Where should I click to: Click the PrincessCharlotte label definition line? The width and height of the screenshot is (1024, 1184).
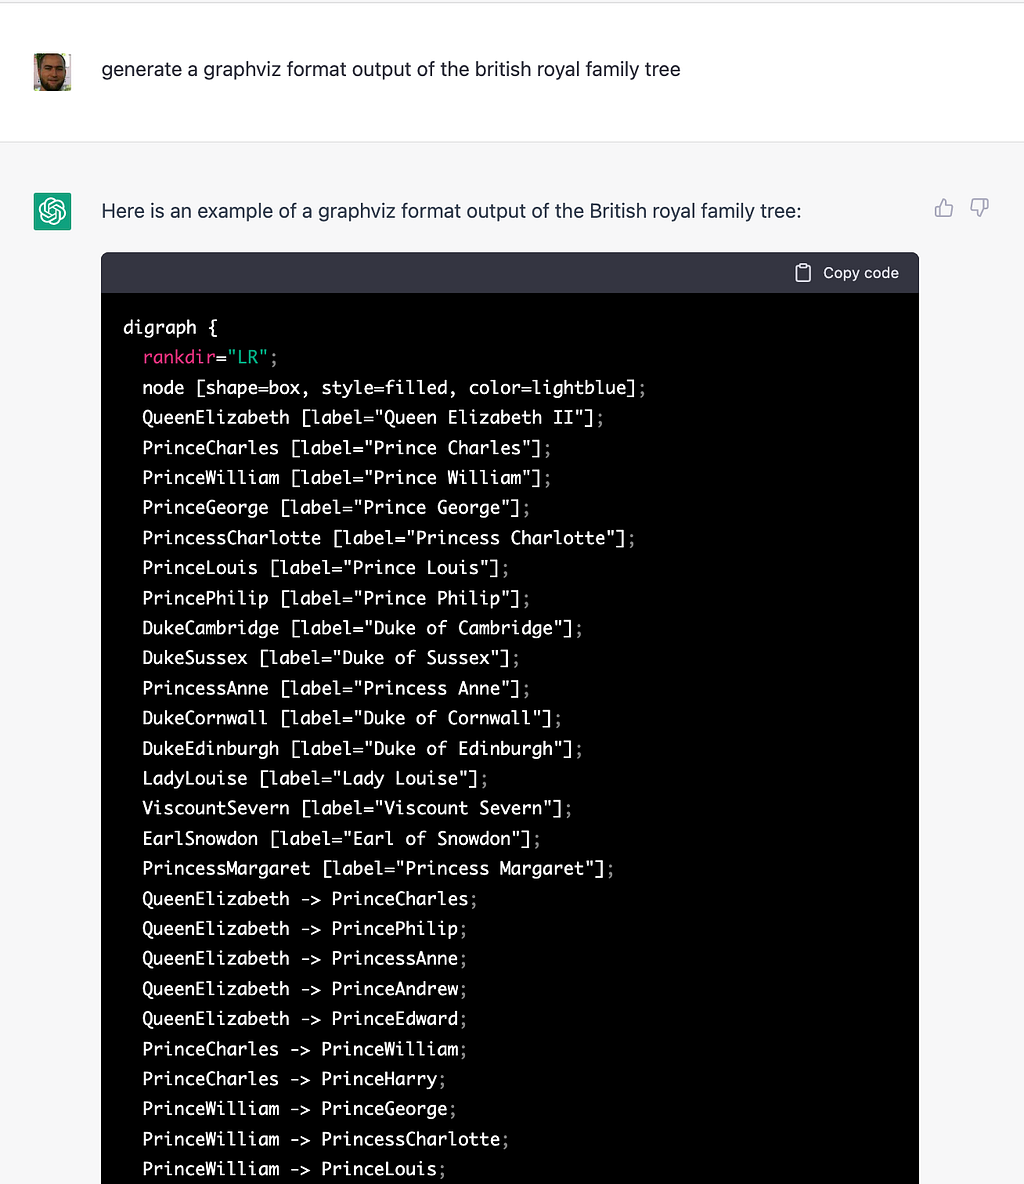tap(388, 537)
